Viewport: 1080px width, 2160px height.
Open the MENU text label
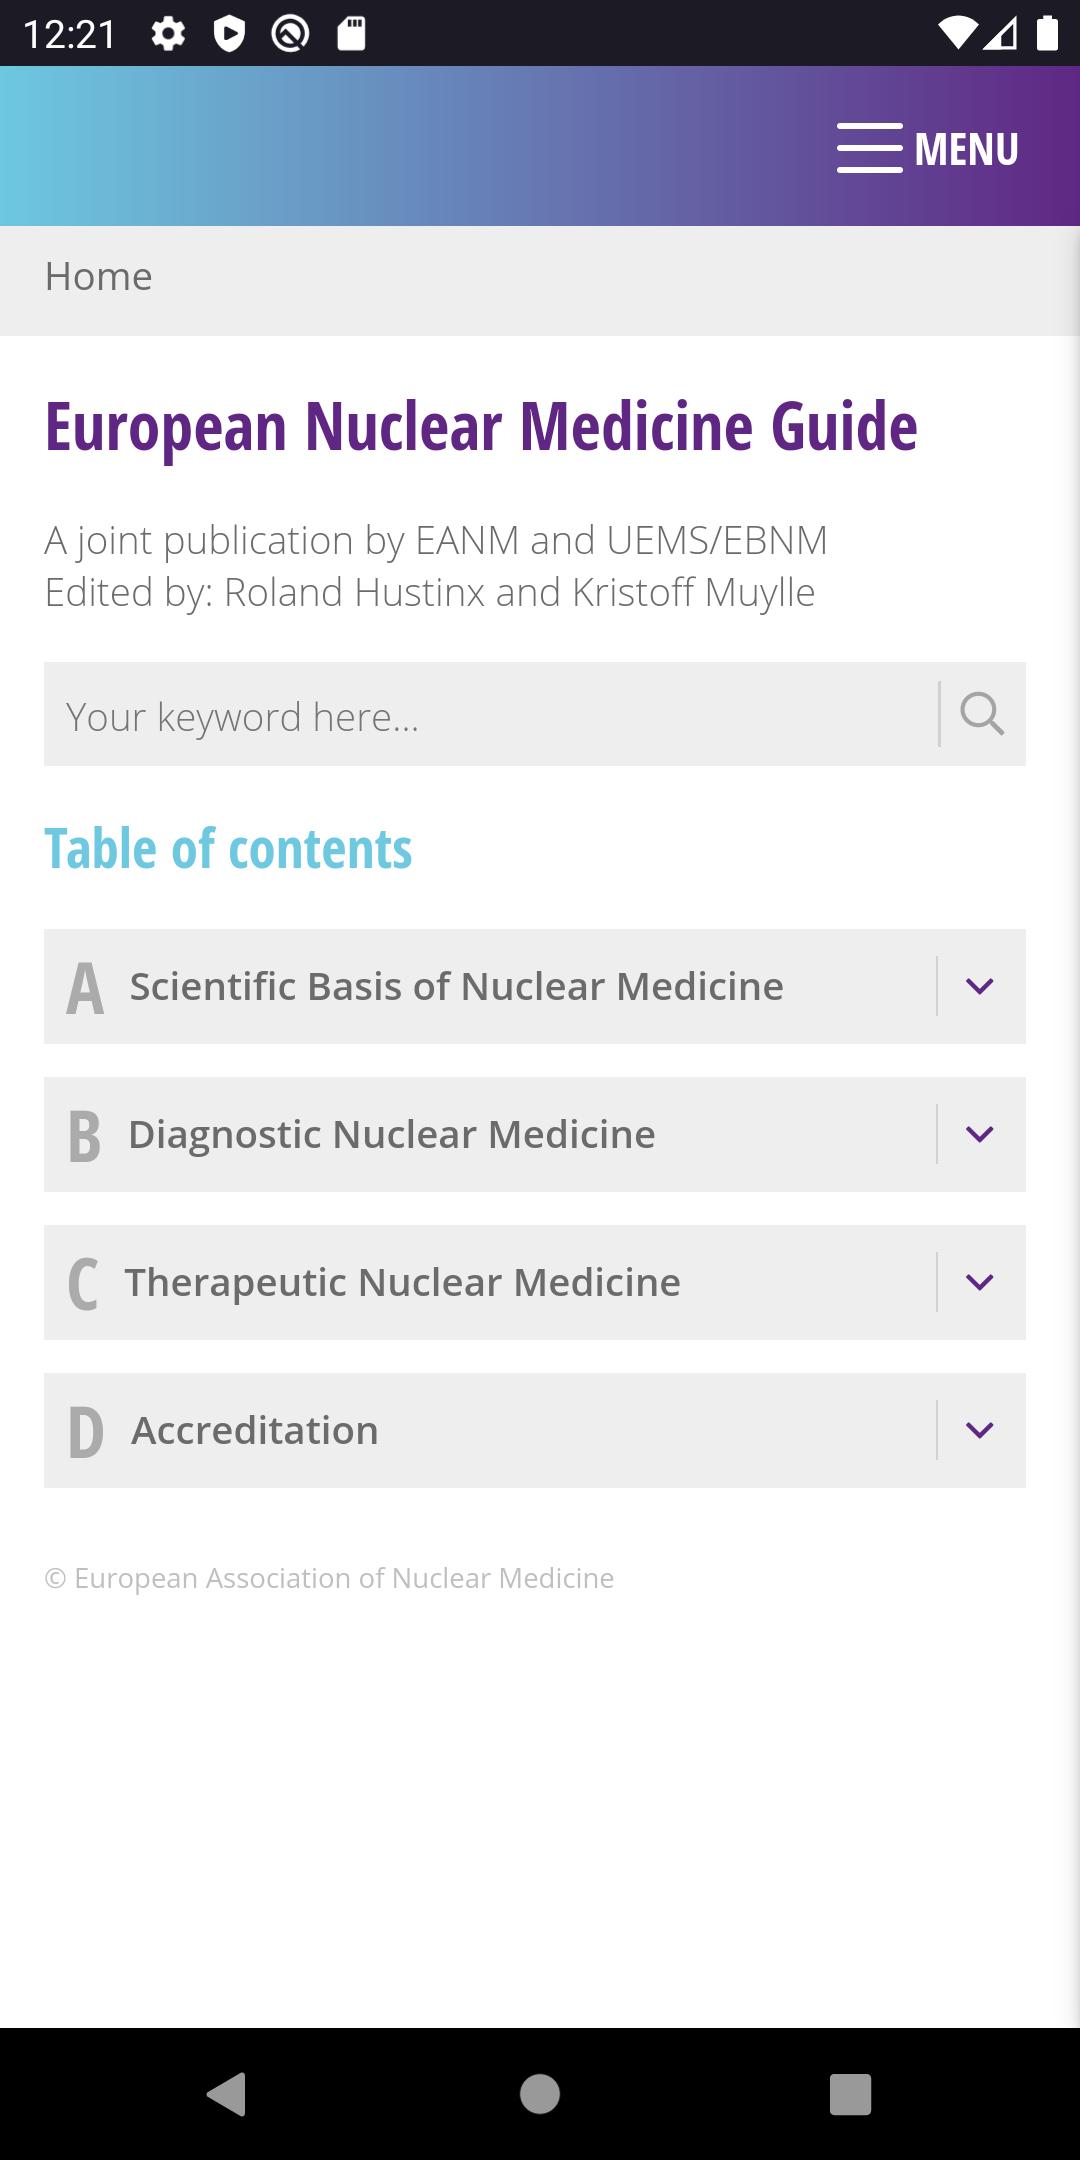point(966,149)
